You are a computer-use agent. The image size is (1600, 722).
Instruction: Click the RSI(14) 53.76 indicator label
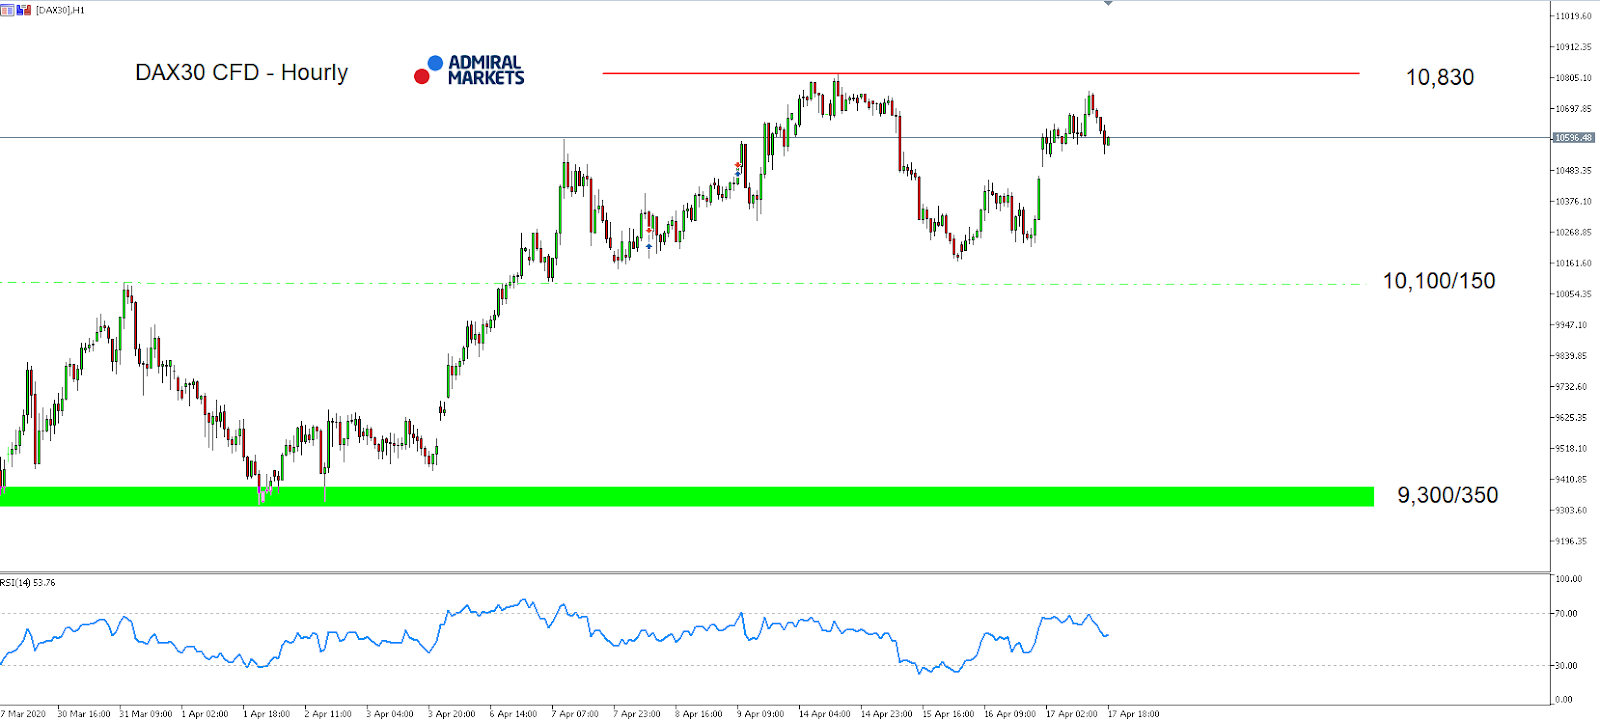(x=28, y=583)
